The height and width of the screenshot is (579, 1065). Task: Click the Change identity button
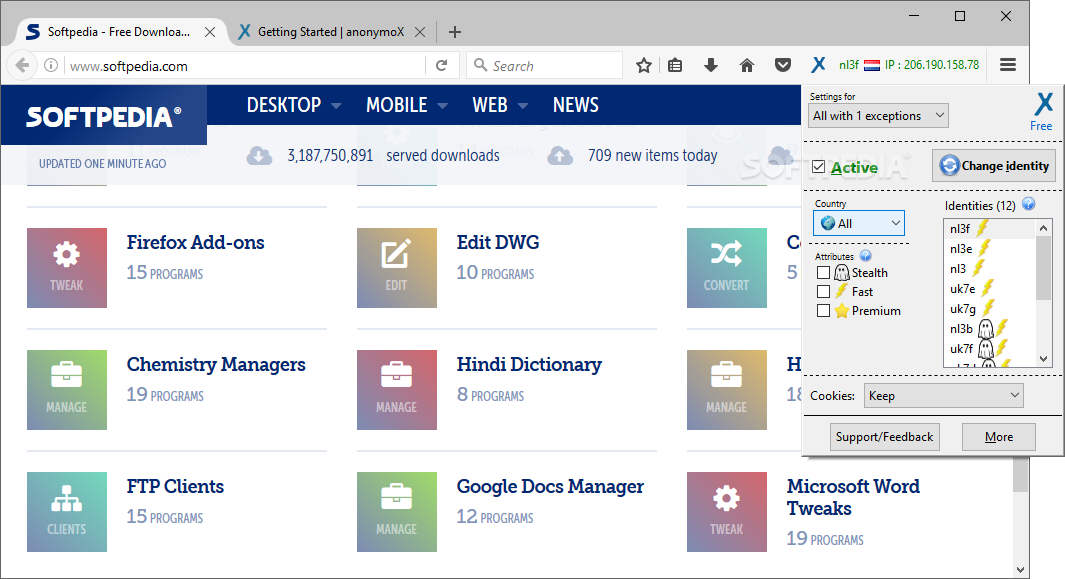pyautogui.click(x=994, y=166)
